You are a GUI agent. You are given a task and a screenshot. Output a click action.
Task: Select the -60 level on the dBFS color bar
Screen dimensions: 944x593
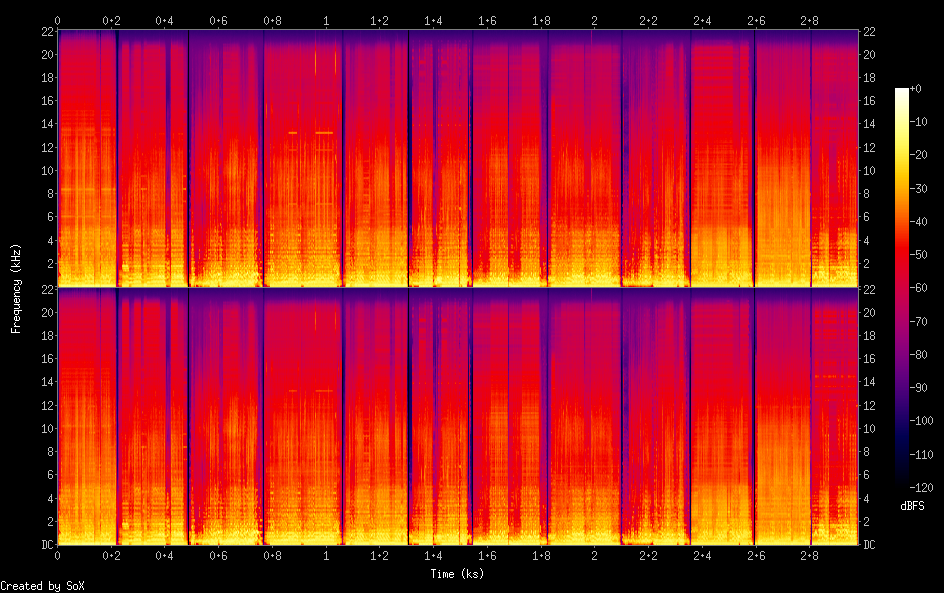[x=902, y=288]
